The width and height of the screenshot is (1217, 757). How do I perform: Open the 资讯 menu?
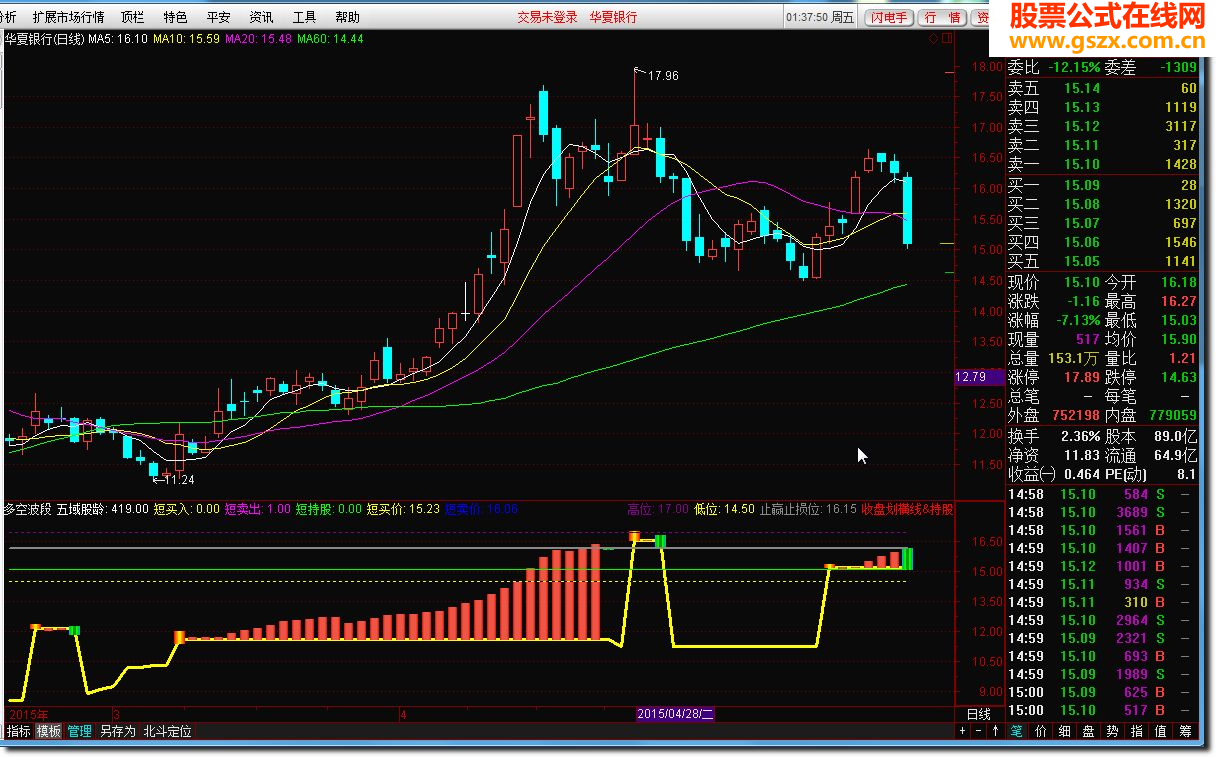click(261, 17)
